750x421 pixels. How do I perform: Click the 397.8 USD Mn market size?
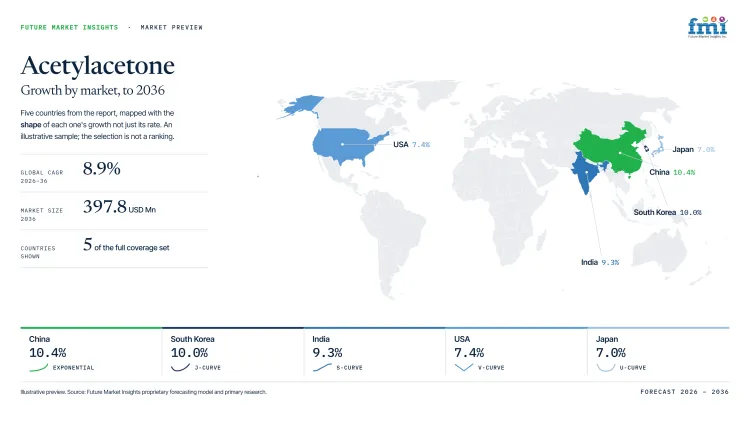[x=119, y=207]
